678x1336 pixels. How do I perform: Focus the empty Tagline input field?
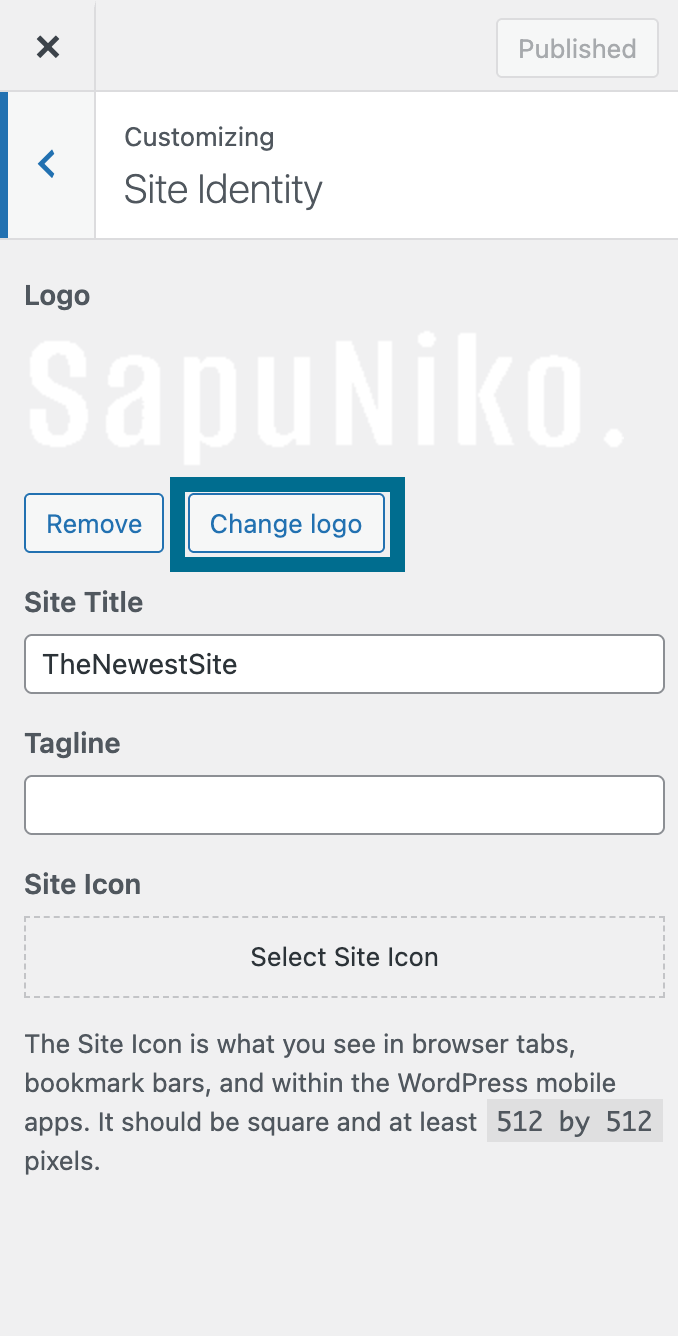[344, 805]
